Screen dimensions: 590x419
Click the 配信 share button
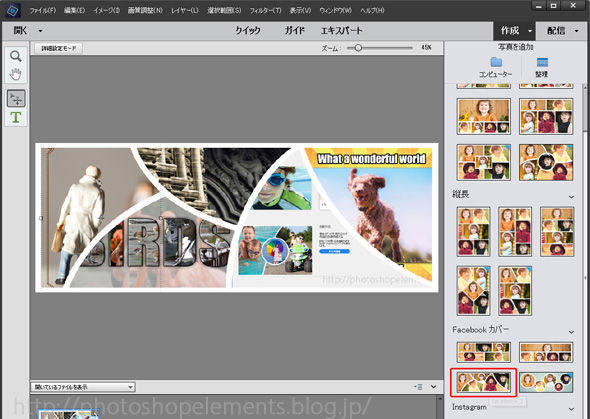coord(556,31)
